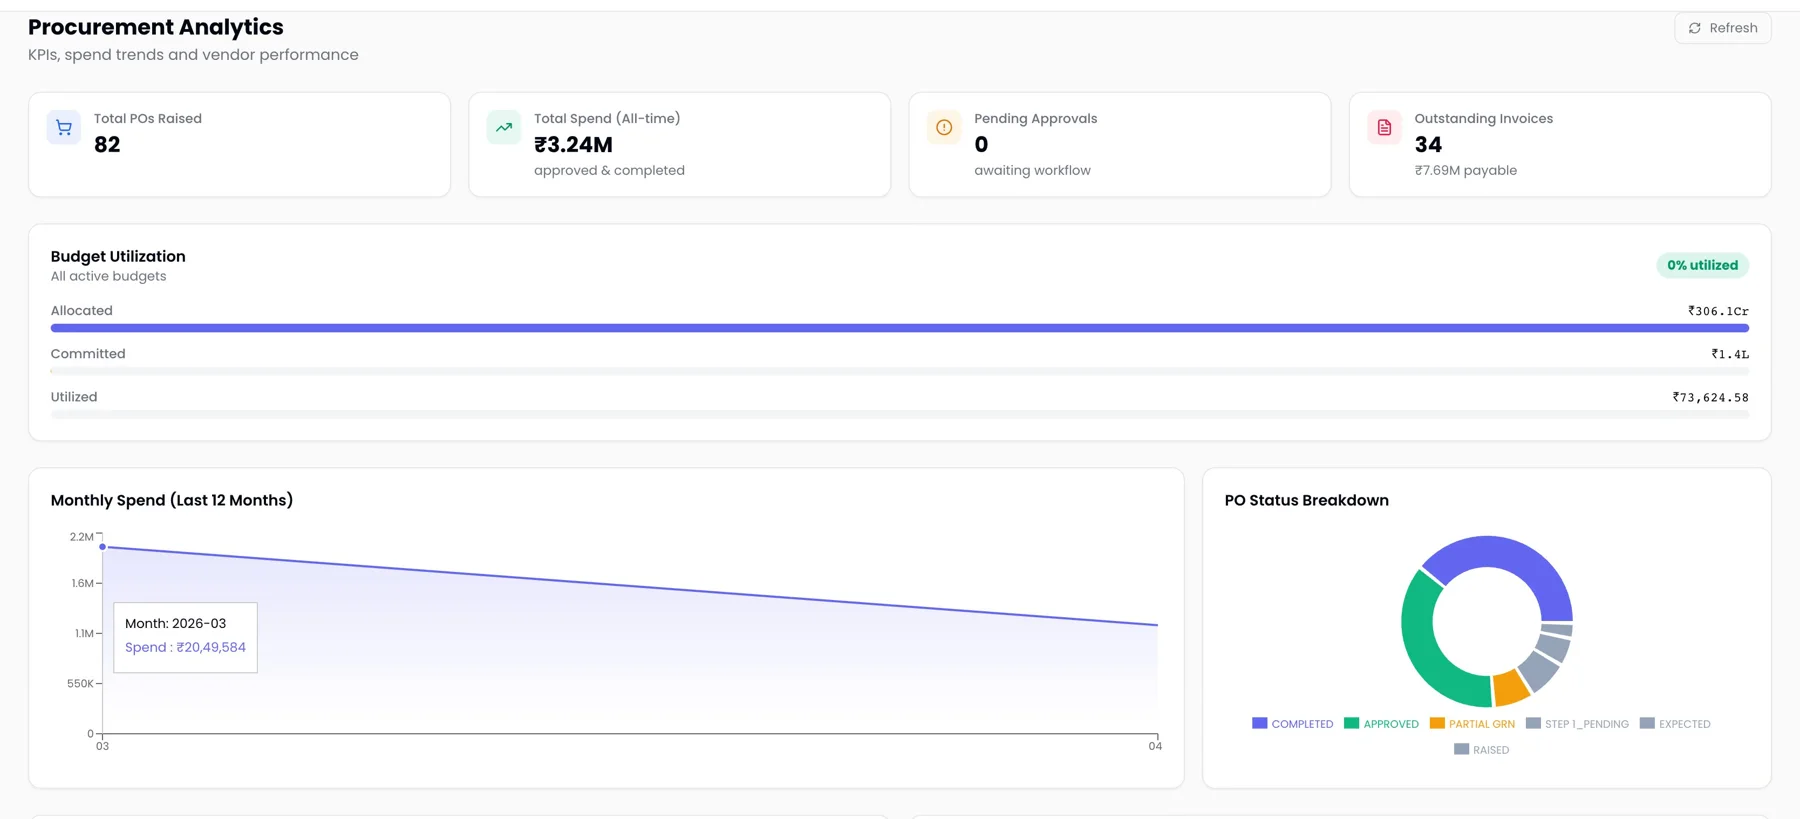Click the Committed budget progress bar
Image resolution: width=1800 pixels, height=819 pixels.
point(900,371)
